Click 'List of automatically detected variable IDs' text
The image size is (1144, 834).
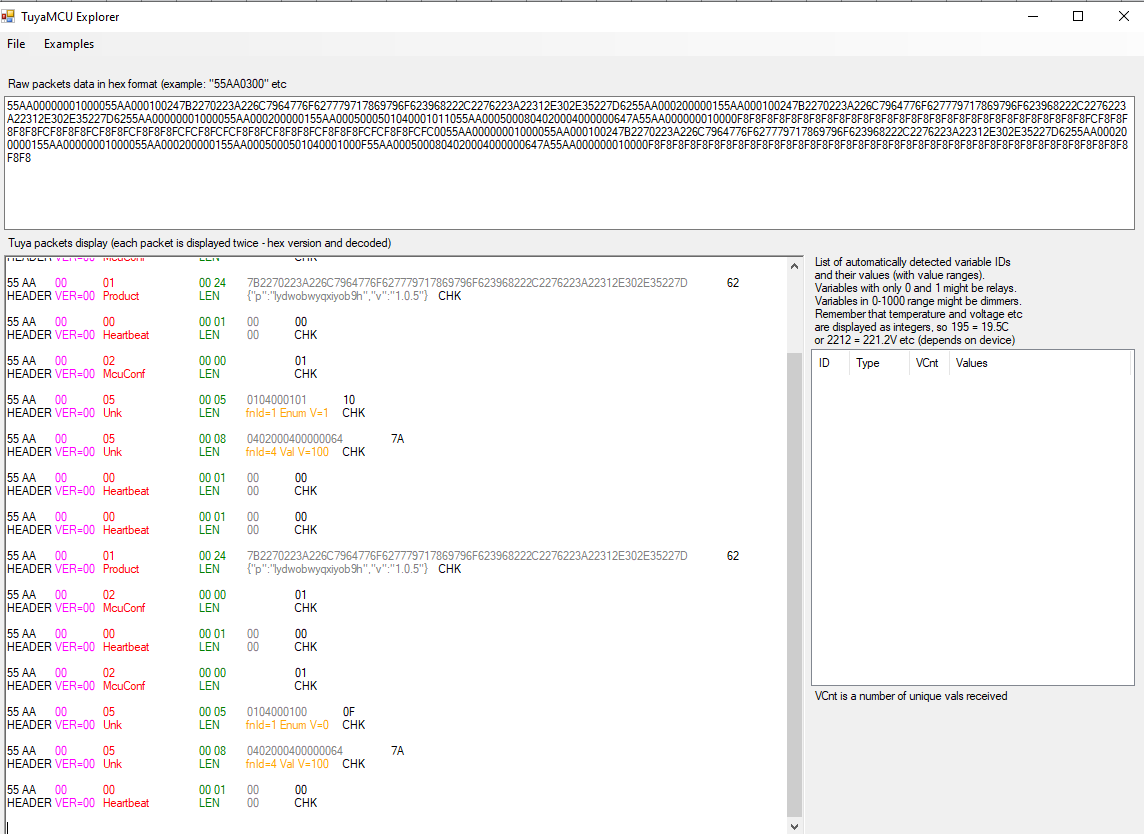click(x=912, y=262)
